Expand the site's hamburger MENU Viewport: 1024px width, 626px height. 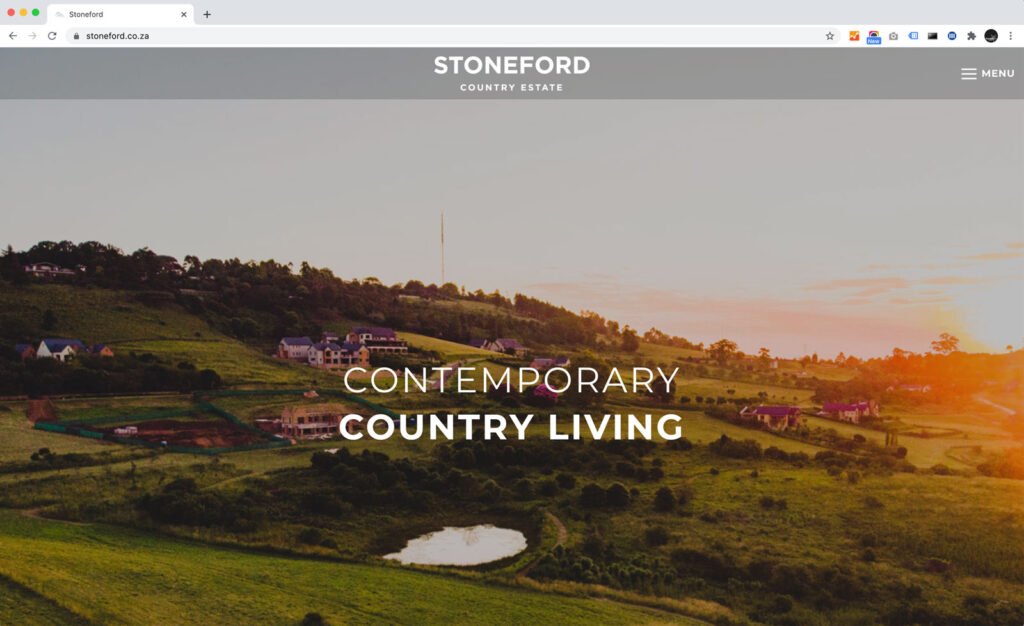click(x=987, y=74)
